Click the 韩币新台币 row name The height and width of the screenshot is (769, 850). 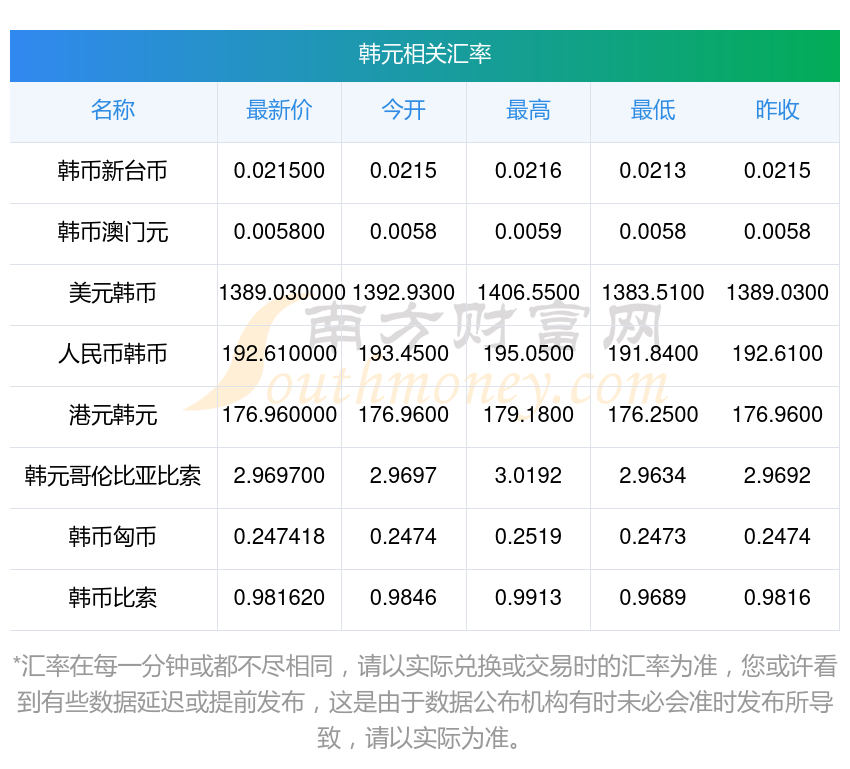click(x=113, y=171)
